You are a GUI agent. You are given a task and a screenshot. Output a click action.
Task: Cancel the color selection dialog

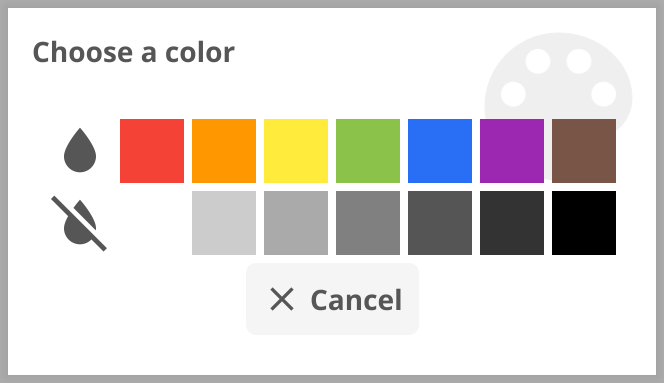pyautogui.click(x=332, y=299)
